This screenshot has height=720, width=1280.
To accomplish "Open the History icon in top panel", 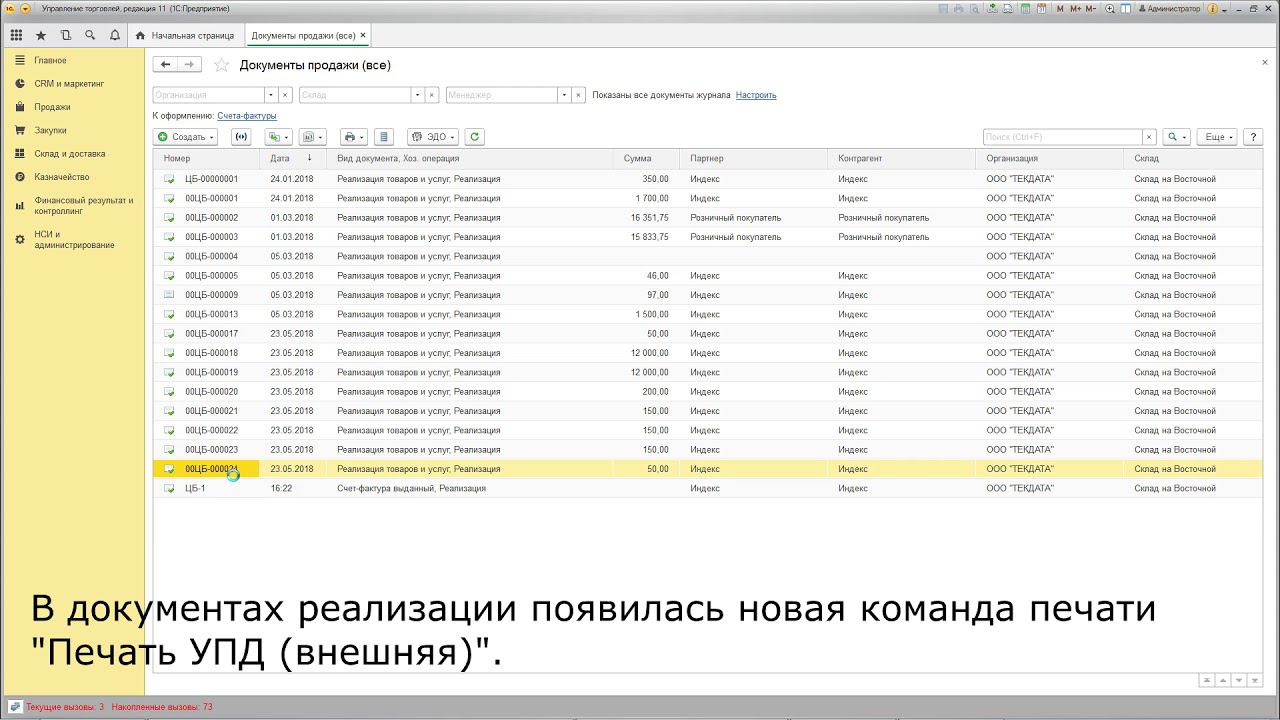I will (66, 35).
